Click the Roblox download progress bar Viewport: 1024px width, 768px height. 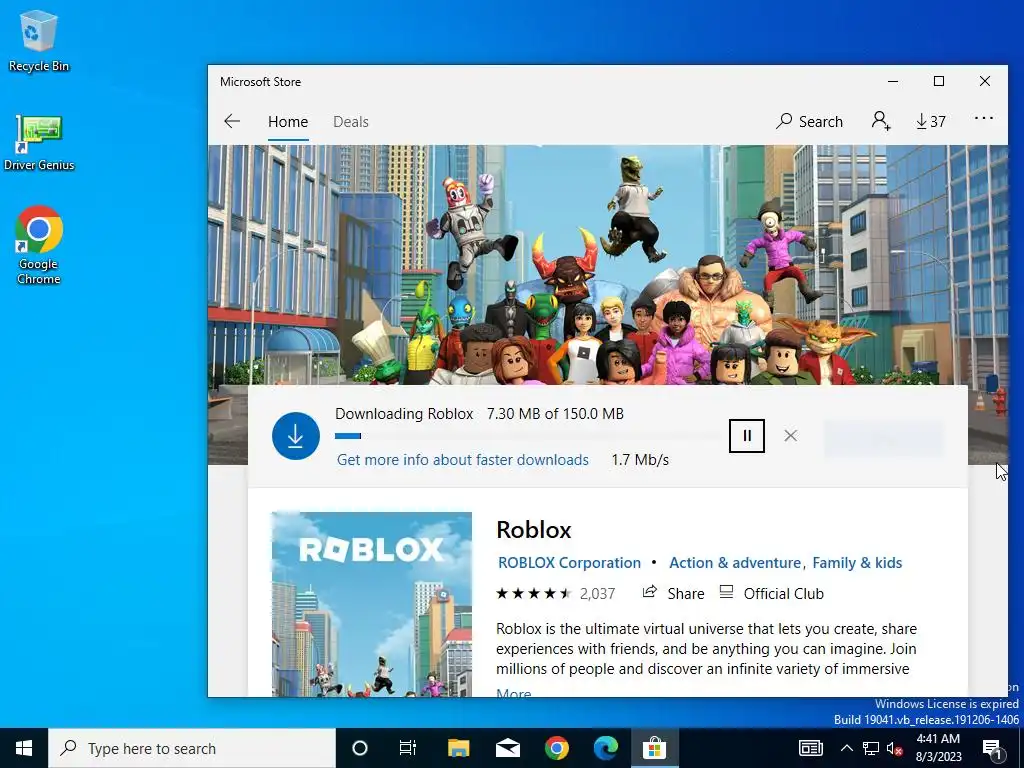click(529, 436)
